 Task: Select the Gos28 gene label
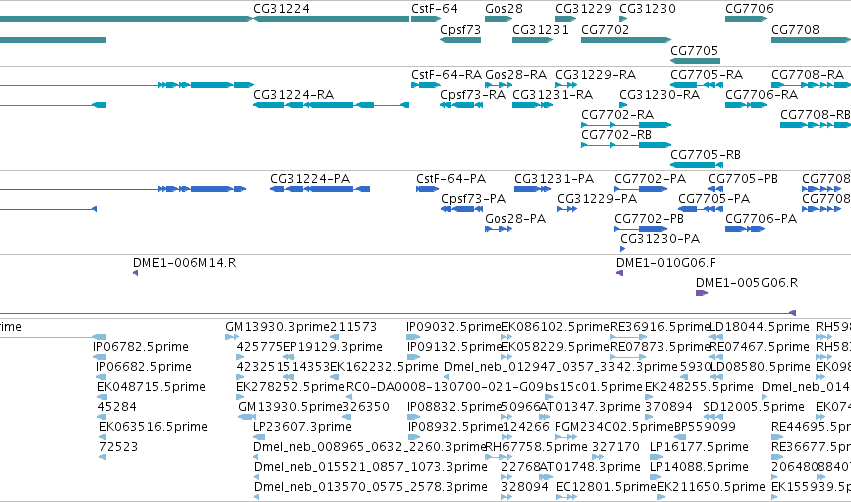coord(504,9)
